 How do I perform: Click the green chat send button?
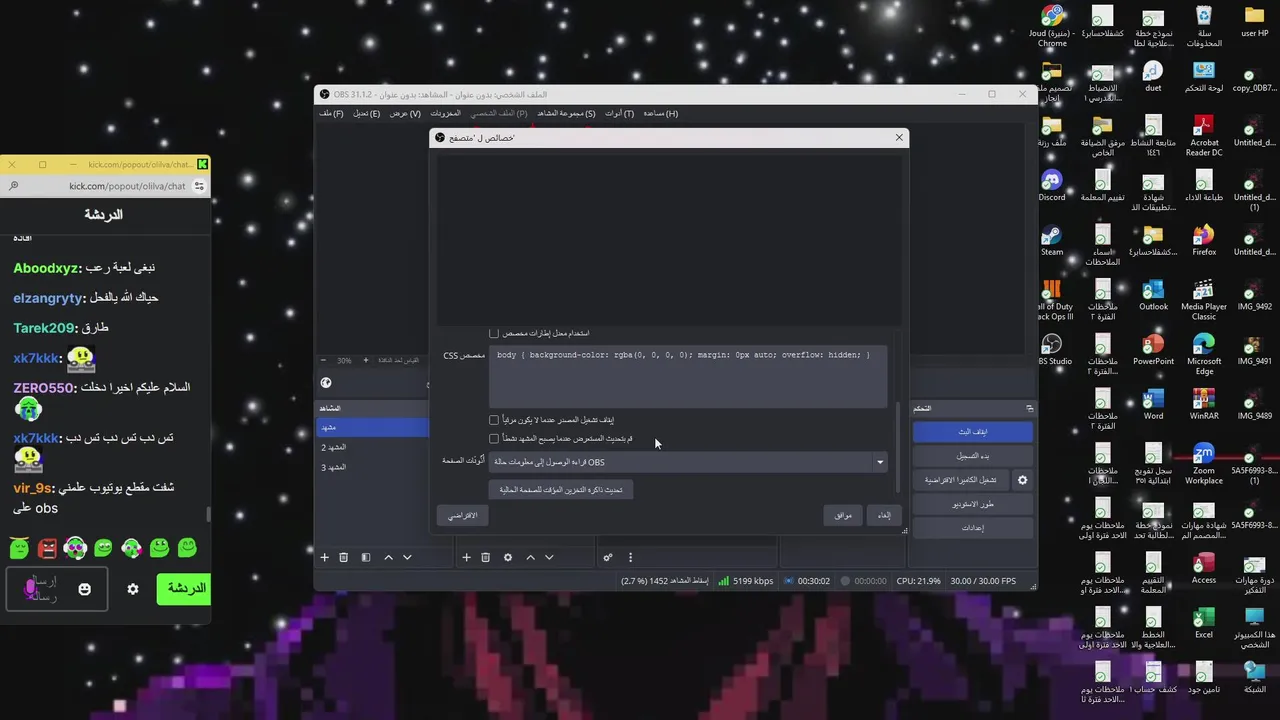point(184,588)
